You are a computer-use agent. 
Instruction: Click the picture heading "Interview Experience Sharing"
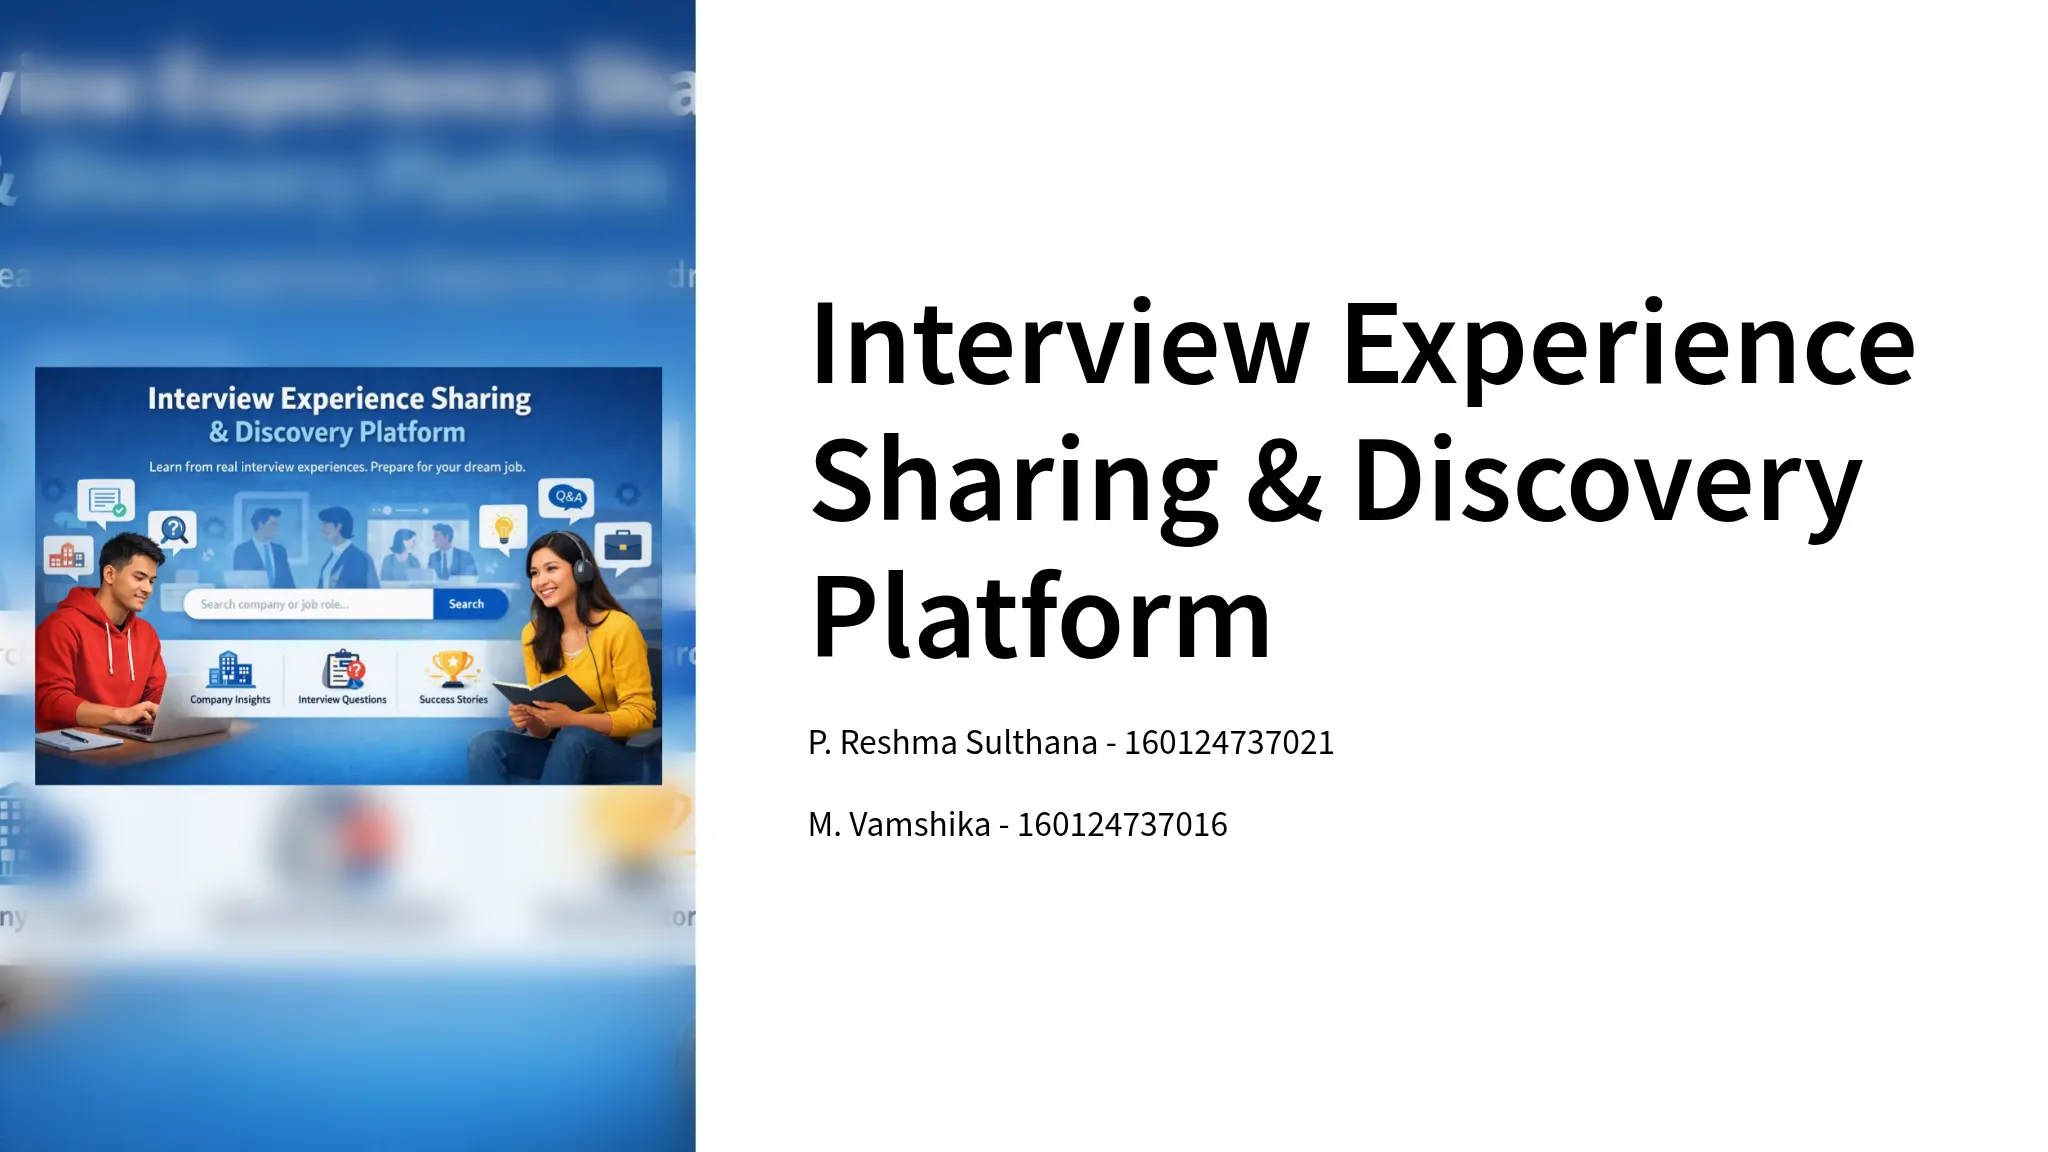click(x=339, y=398)
